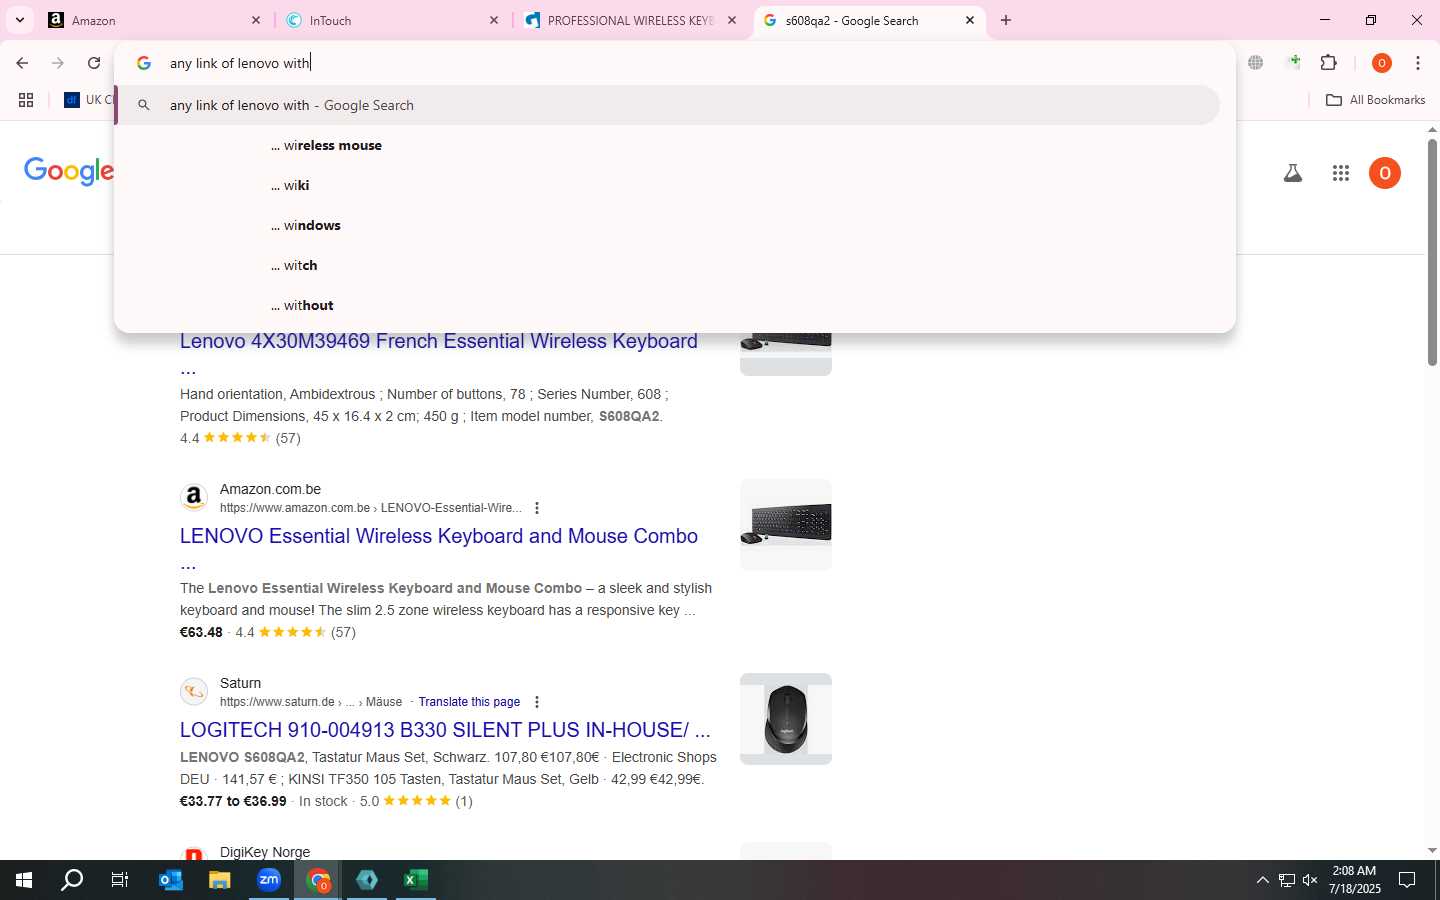Open Windows taskbar search

tap(72, 880)
